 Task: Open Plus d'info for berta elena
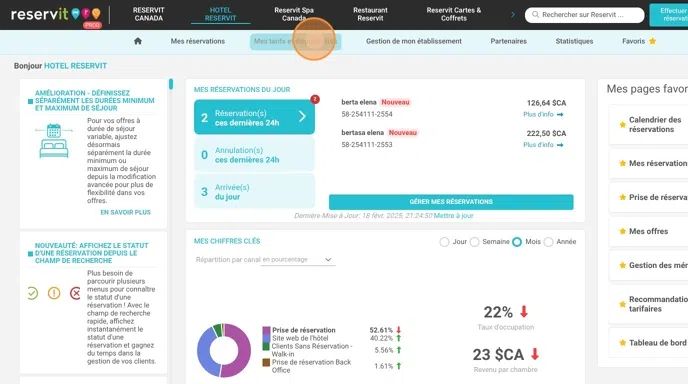point(543,115)
